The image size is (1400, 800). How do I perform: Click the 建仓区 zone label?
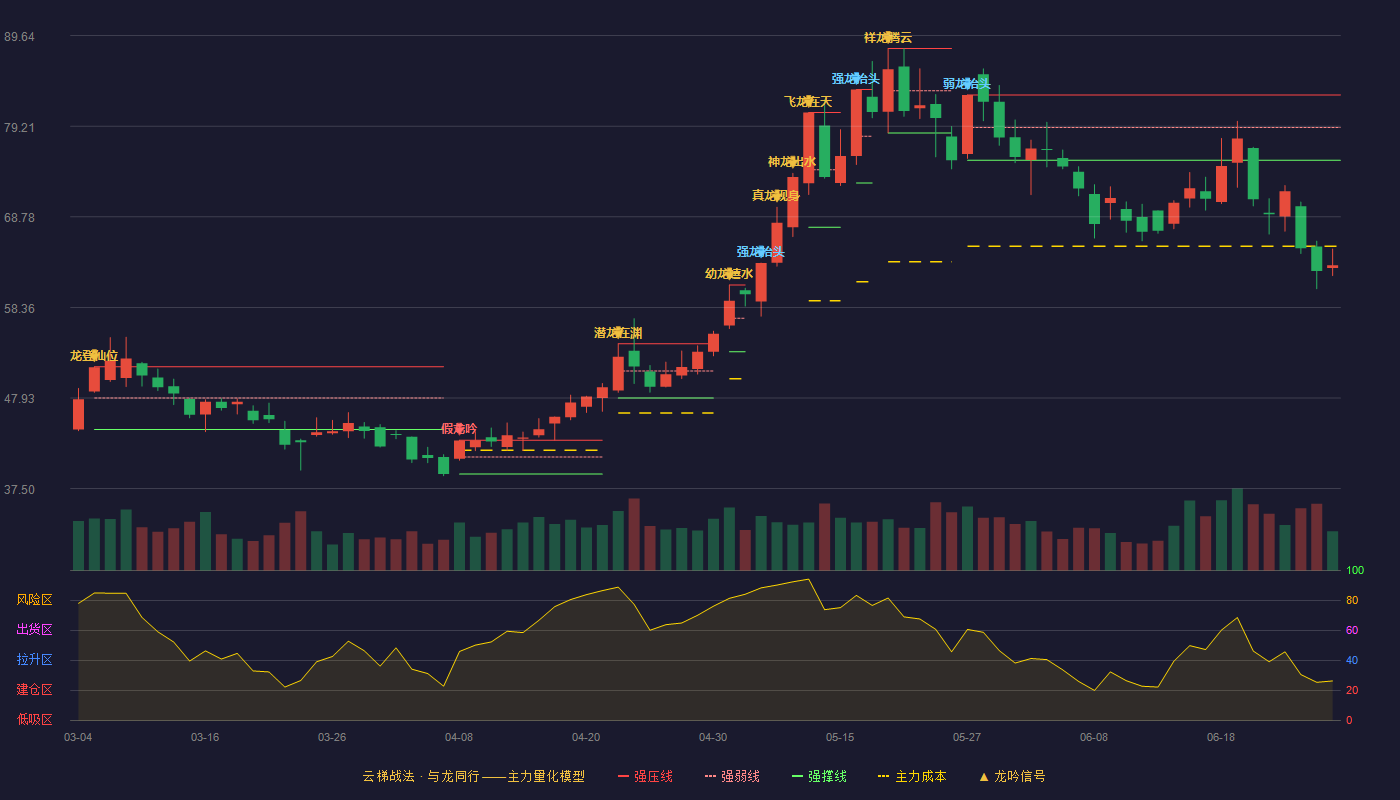pyautogui.click(x=35, y=690)
